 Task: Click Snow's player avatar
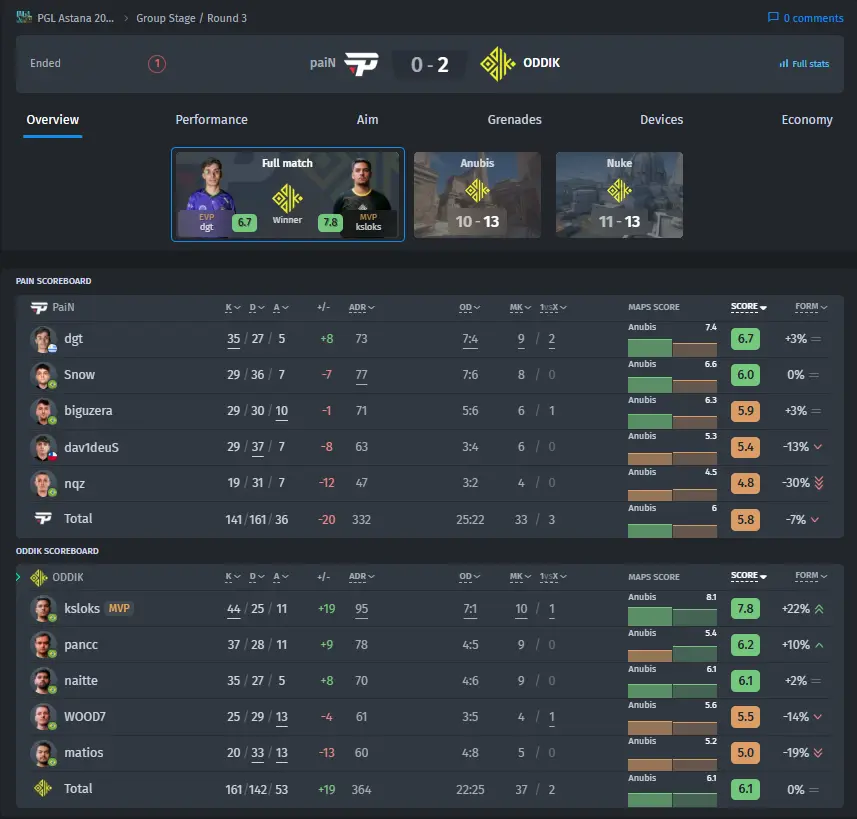pos(43,375)
